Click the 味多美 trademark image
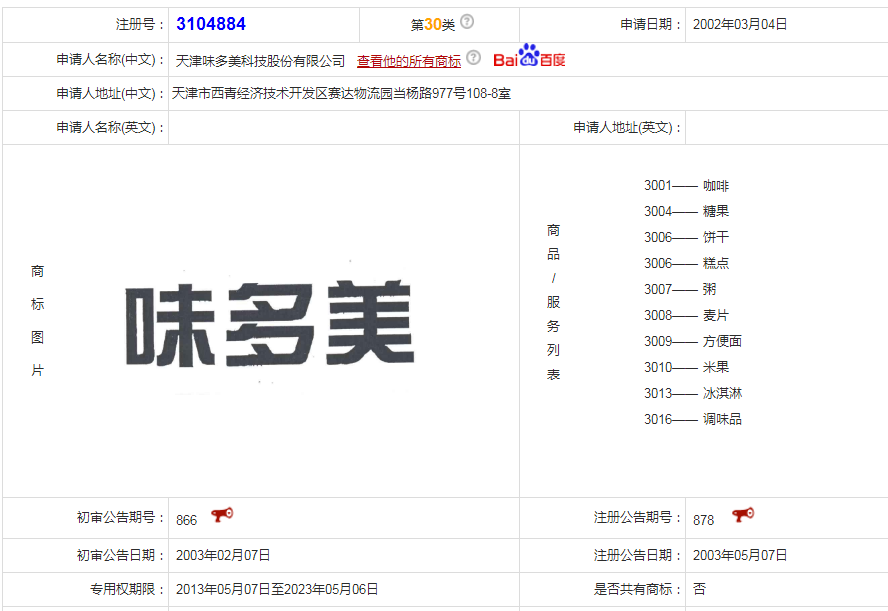The height and width of the screenshot is (611, 888). [x=272, y=320]
